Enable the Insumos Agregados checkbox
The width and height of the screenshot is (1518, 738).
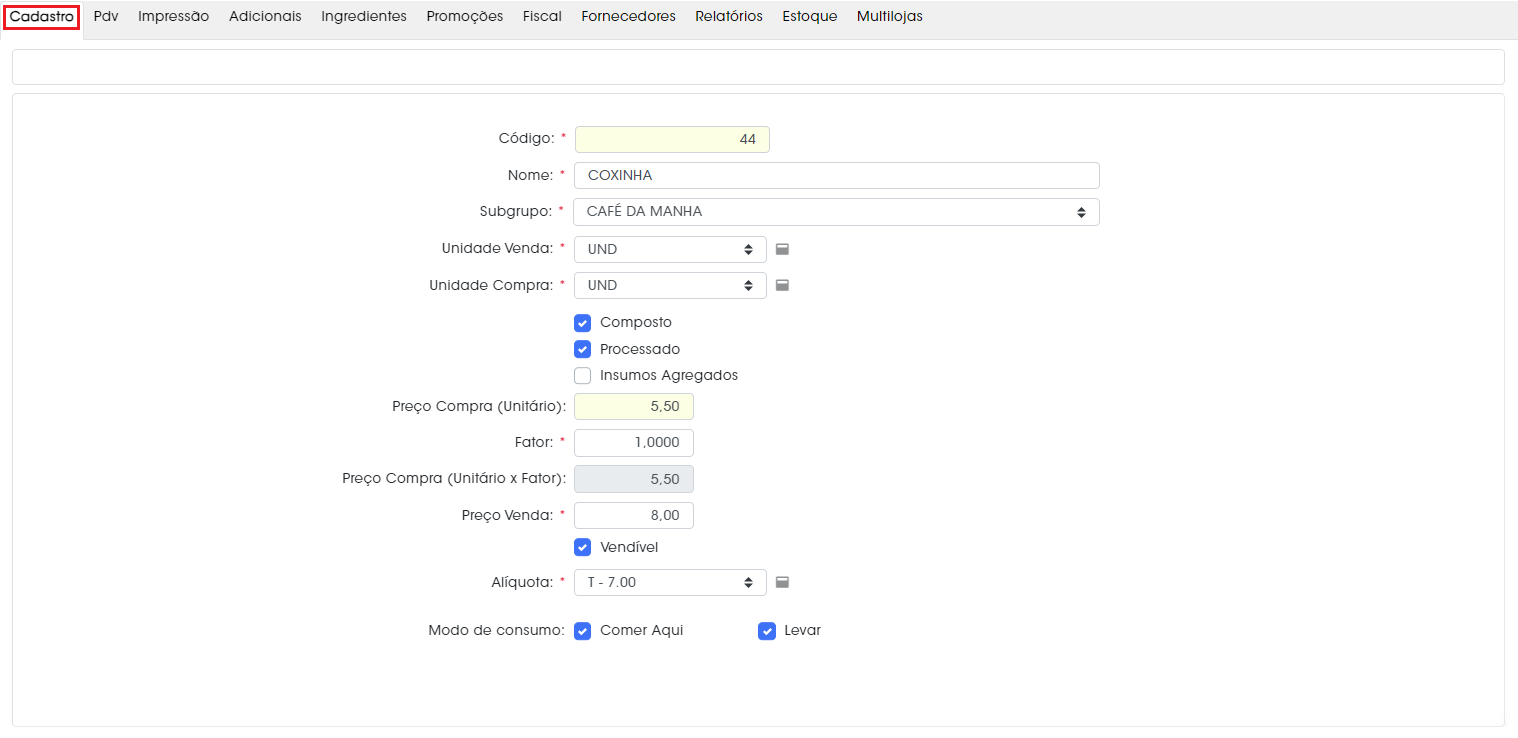click(583, 376)
